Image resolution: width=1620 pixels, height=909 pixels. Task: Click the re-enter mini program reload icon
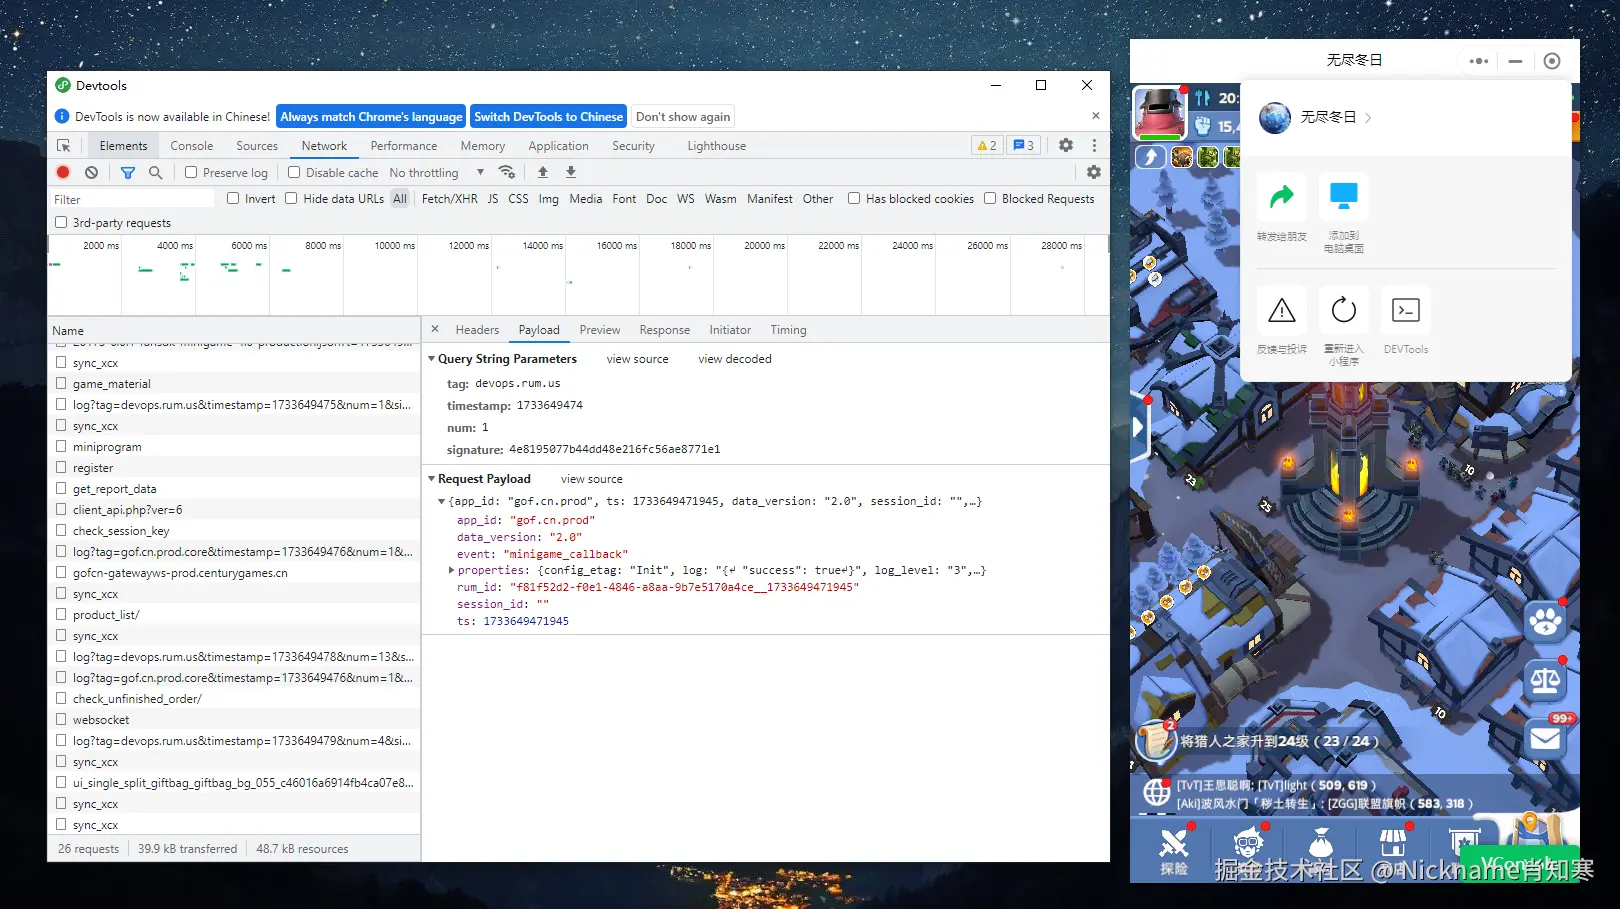[1344, 311]
